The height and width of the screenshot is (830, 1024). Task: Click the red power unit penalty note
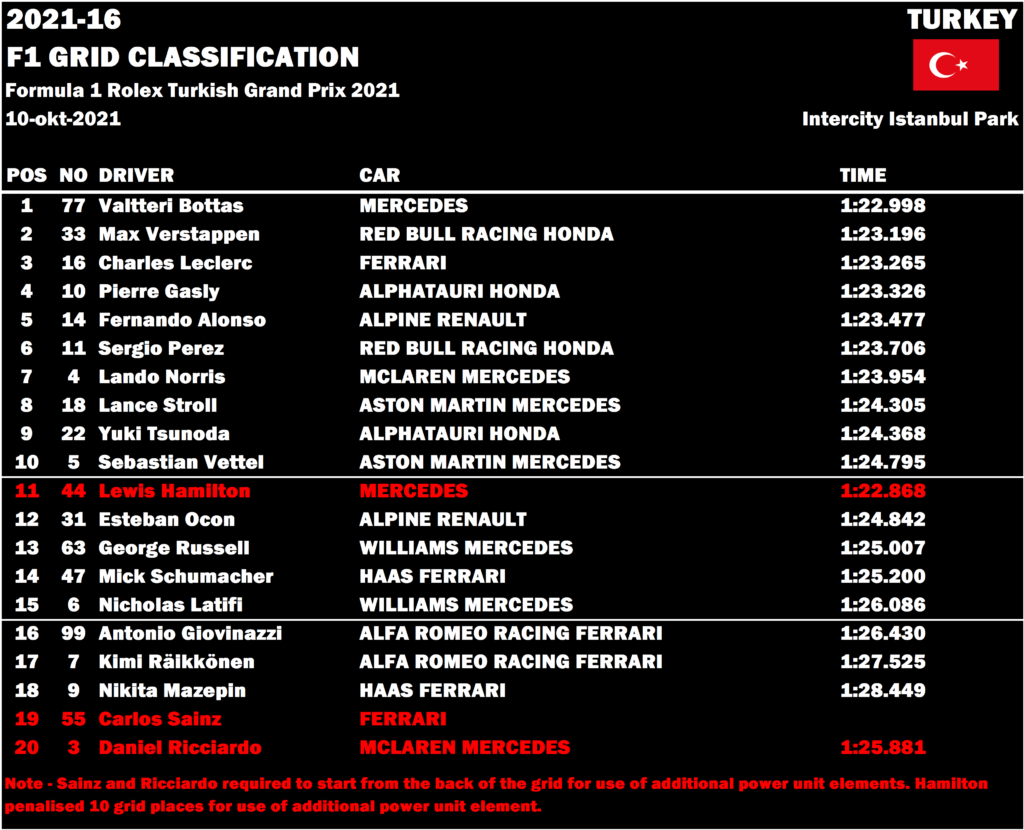click(496, 795)
